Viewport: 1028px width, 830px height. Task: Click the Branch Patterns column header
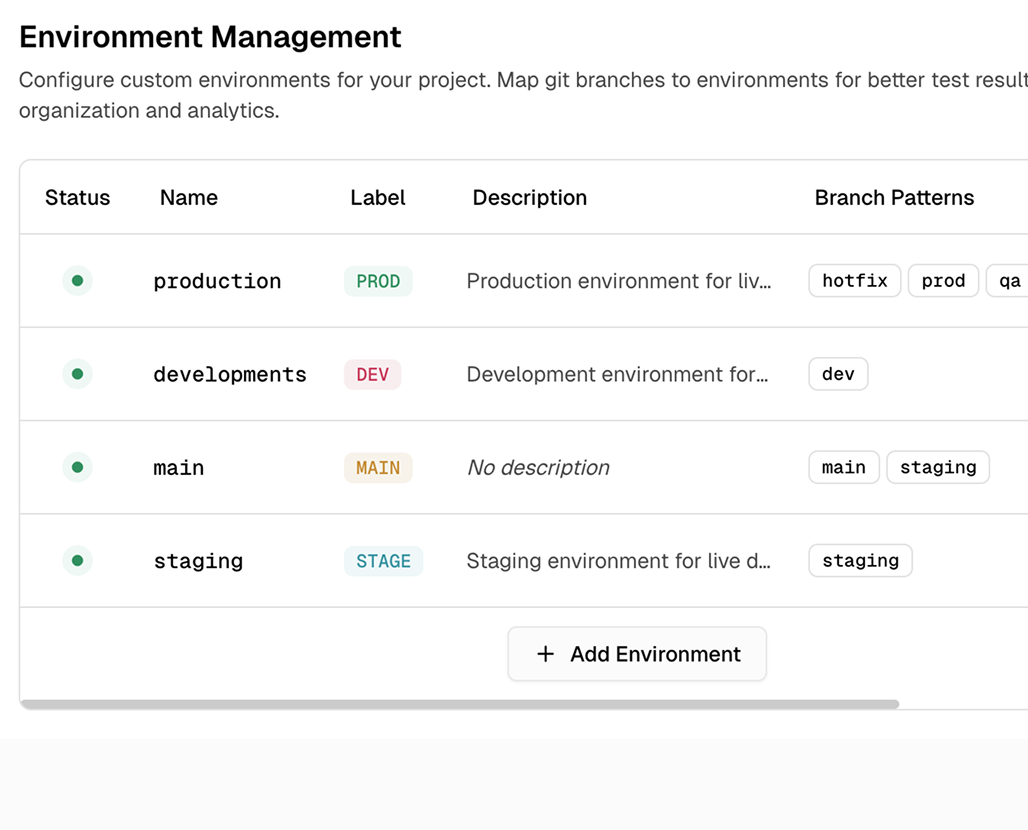894,197
